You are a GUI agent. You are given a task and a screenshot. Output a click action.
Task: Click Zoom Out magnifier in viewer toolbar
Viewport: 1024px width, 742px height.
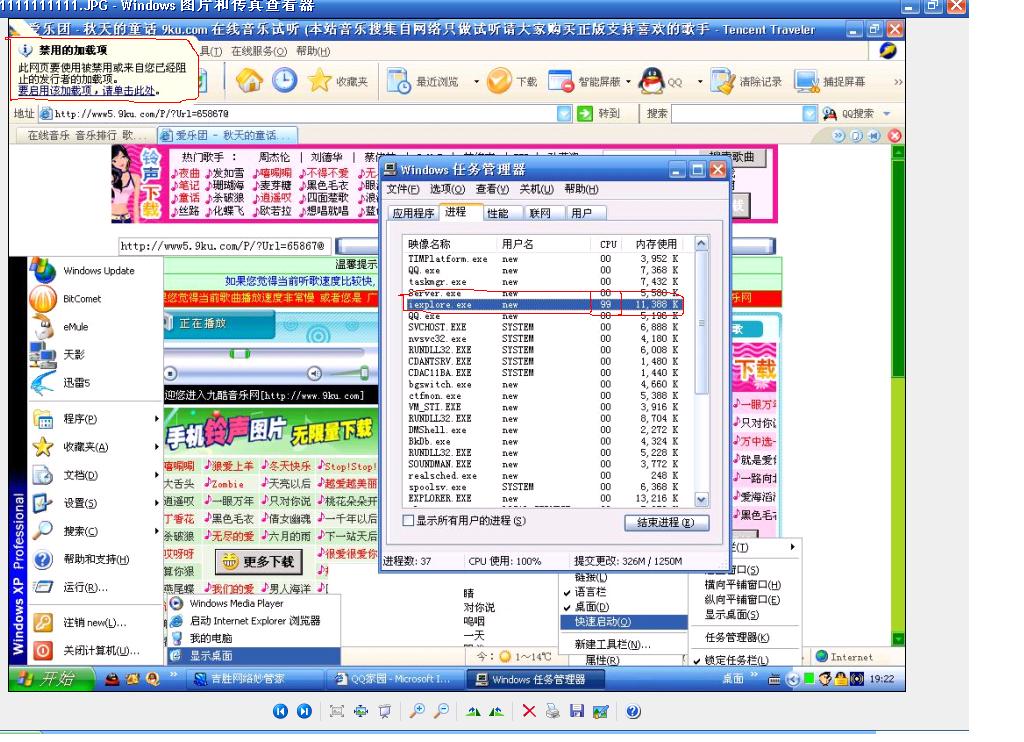[441, 711]
